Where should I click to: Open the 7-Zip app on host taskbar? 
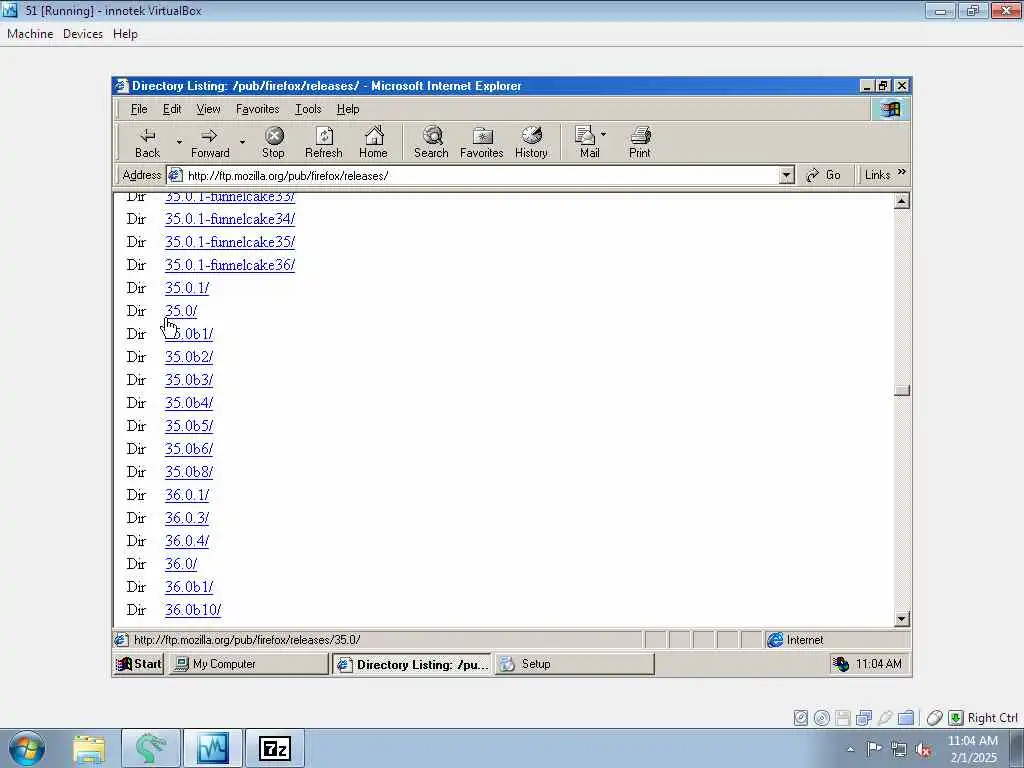275,749
